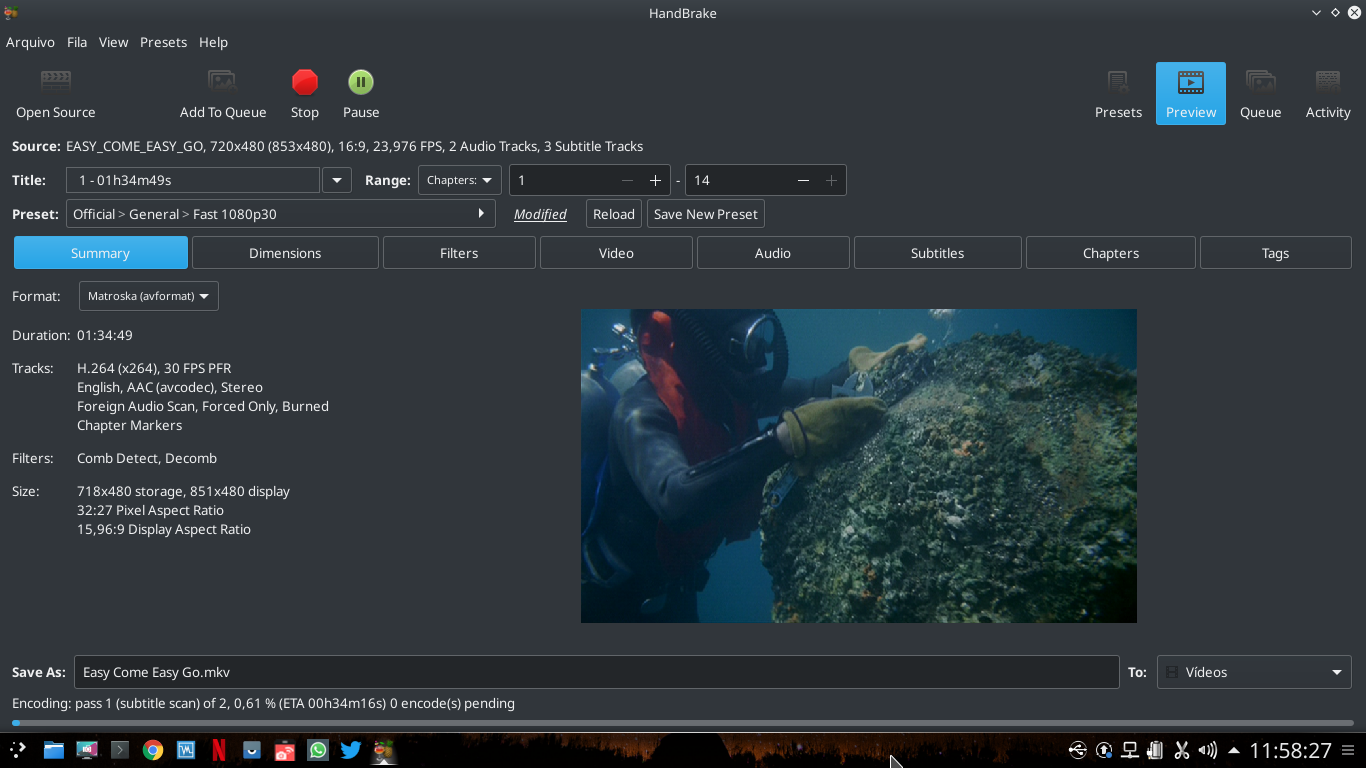This screenshot has height=768, width=1366.
Task: Open the Fila menu
Action: (77, 42)
